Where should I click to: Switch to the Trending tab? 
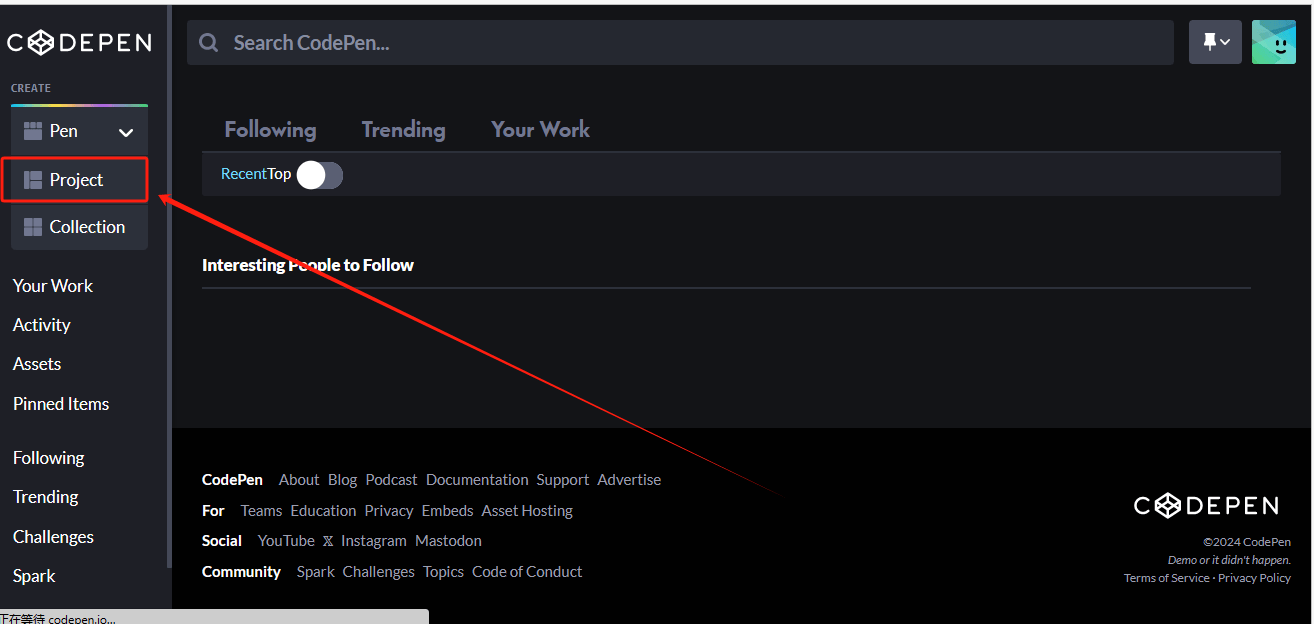point(403,129)
